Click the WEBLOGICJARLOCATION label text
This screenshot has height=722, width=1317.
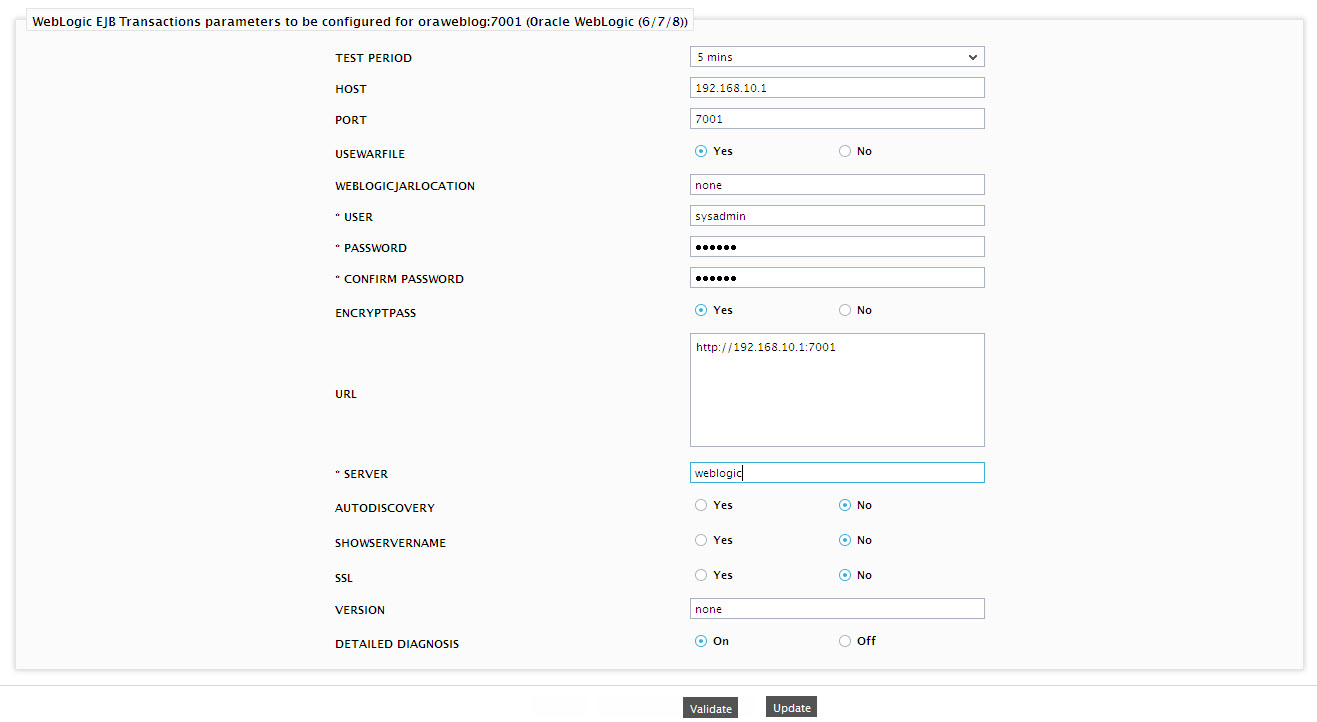pos(405,186)
